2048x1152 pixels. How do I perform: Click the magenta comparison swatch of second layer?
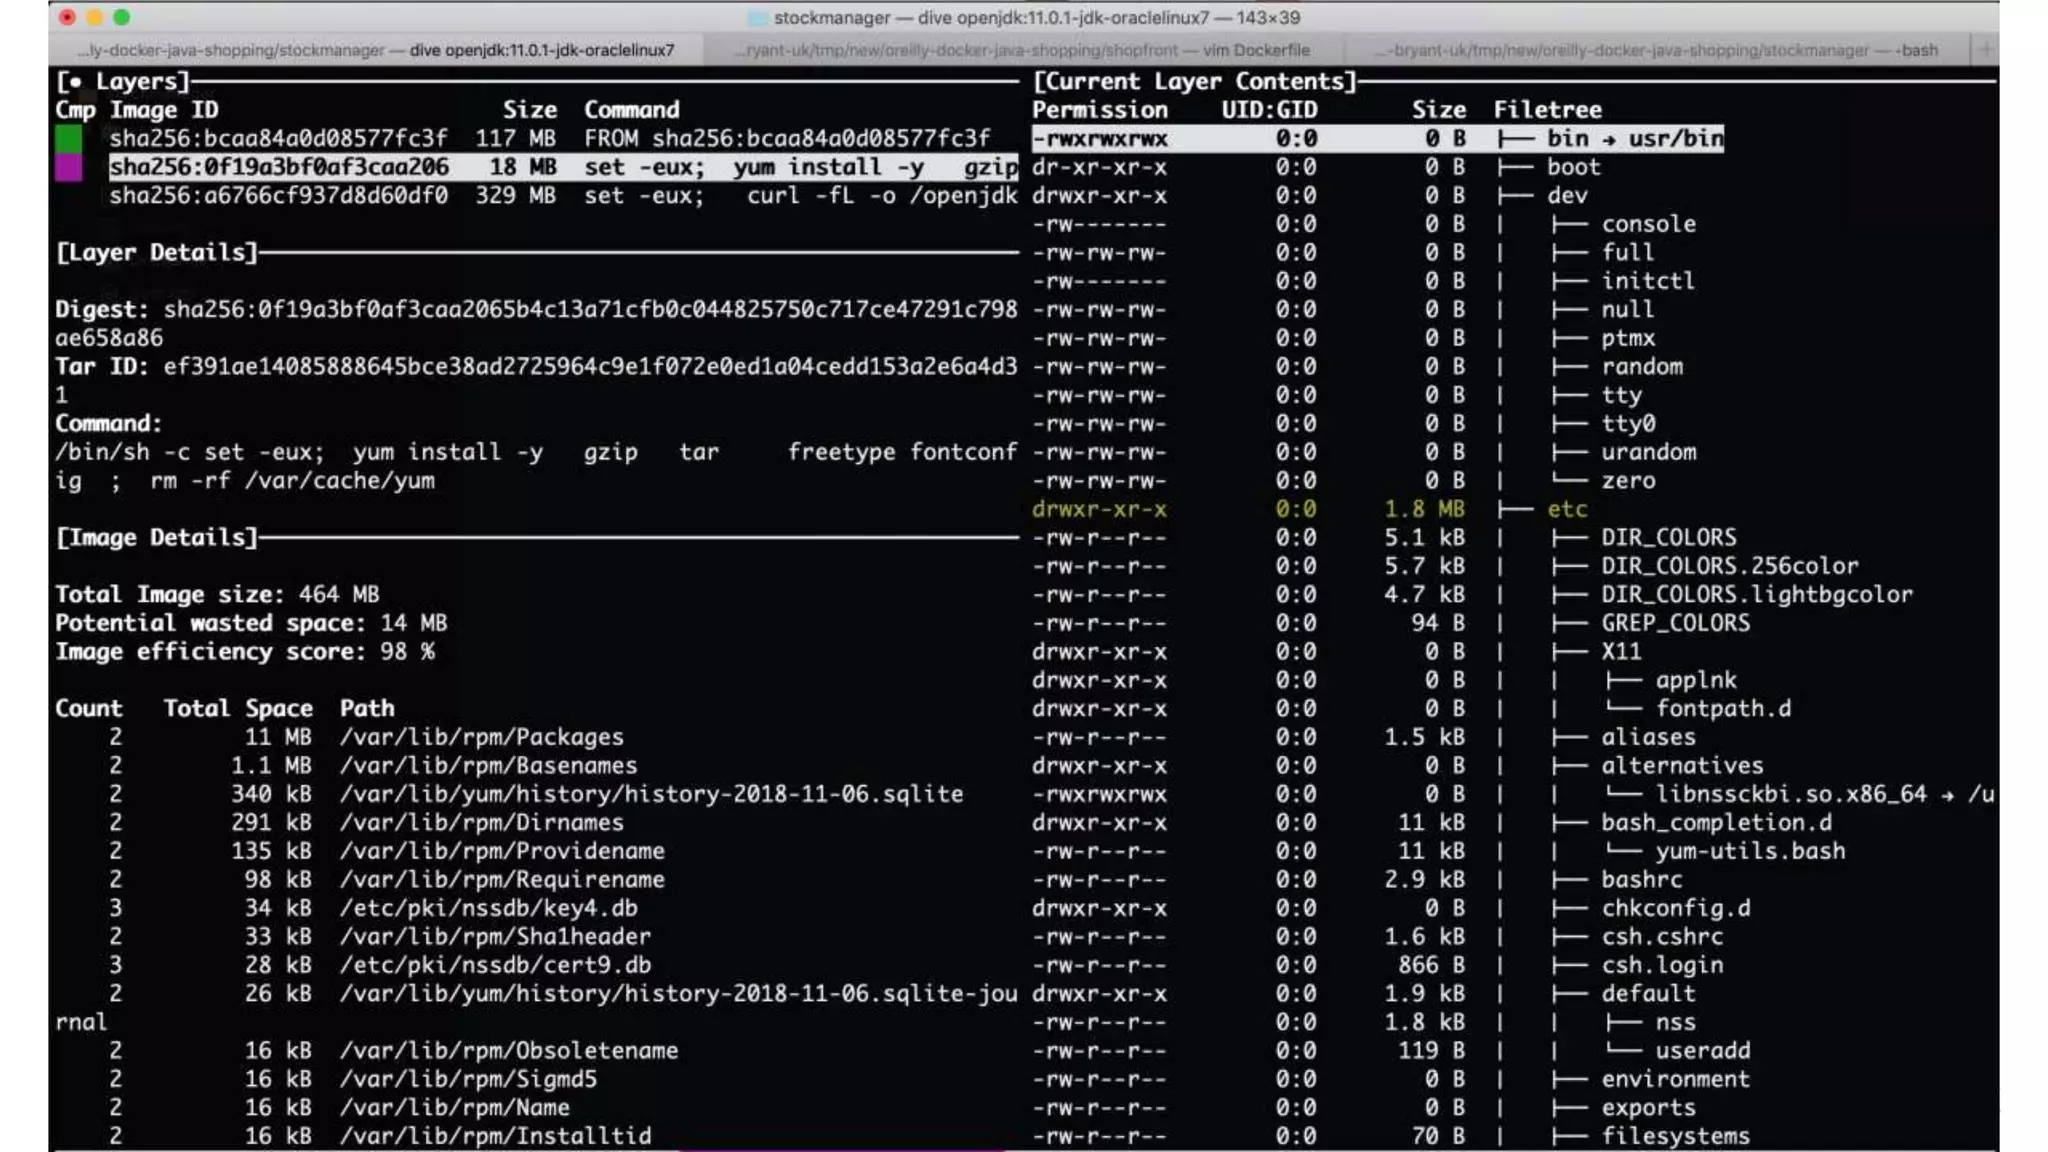69,167
